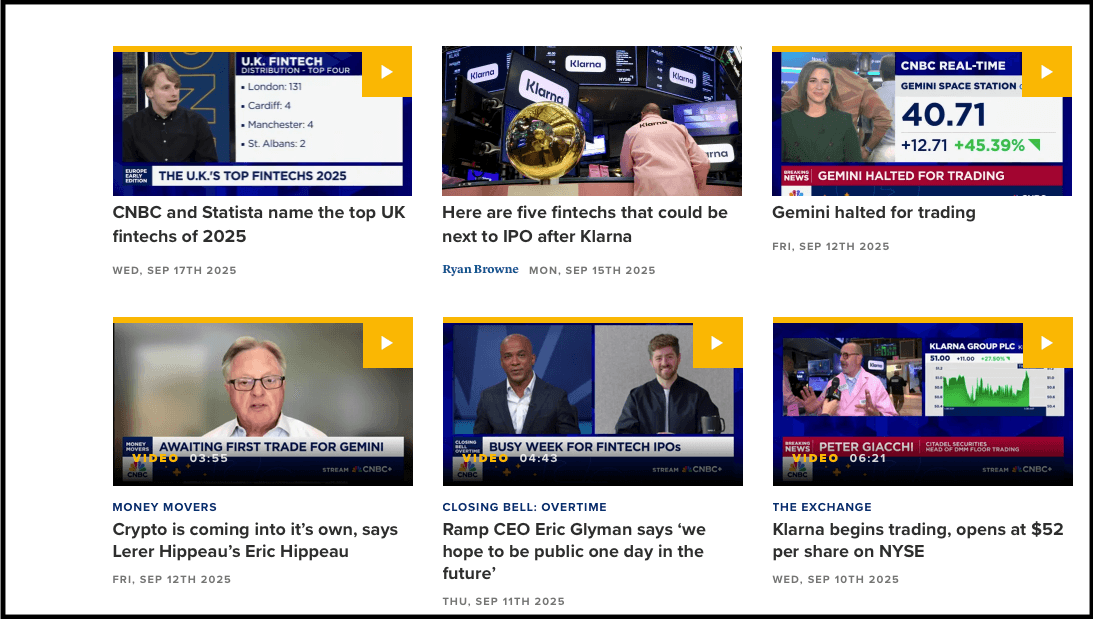The image size is (1093, 619).
Task: Open the Gemini Space Station 40.71 thumbnail
Action: tap(922, 121)
